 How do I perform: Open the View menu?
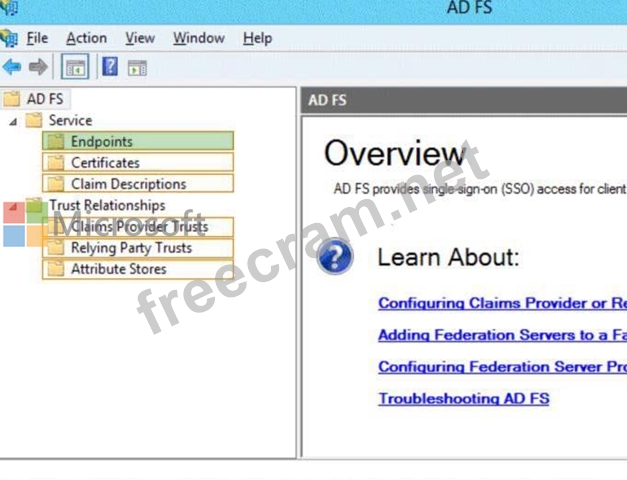click(140, 38)
